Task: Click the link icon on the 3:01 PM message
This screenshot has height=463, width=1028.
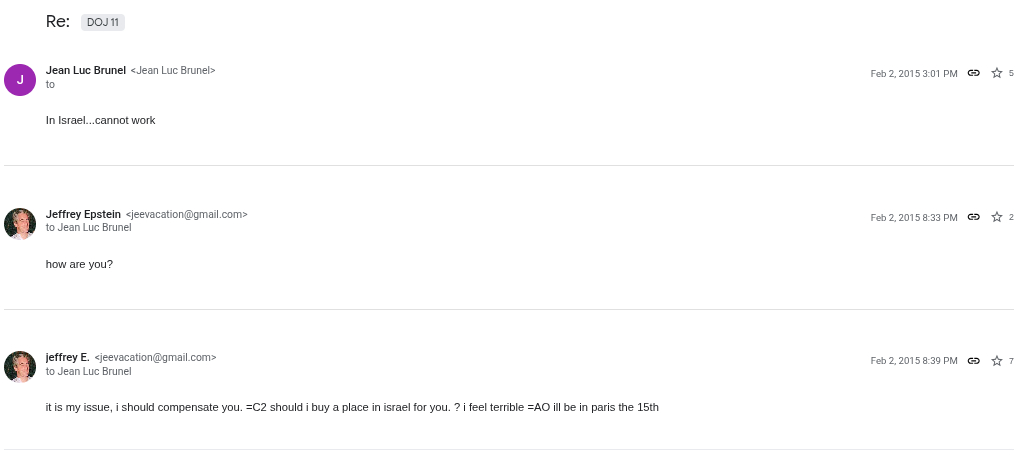Action: pos(973,73)
